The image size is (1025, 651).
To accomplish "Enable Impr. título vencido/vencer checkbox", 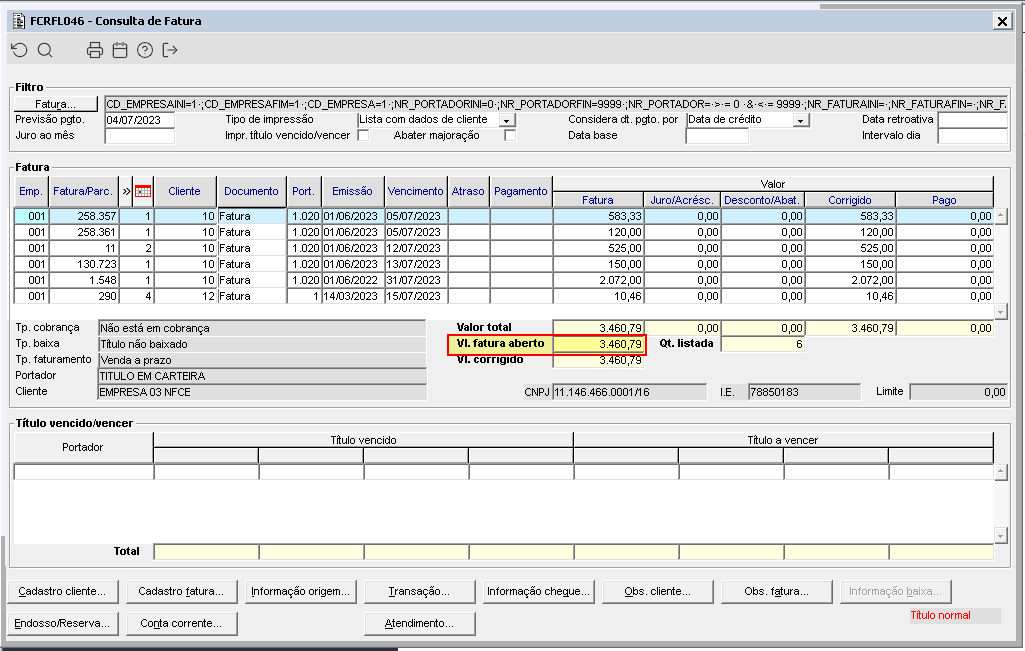I will click(363, 136).
